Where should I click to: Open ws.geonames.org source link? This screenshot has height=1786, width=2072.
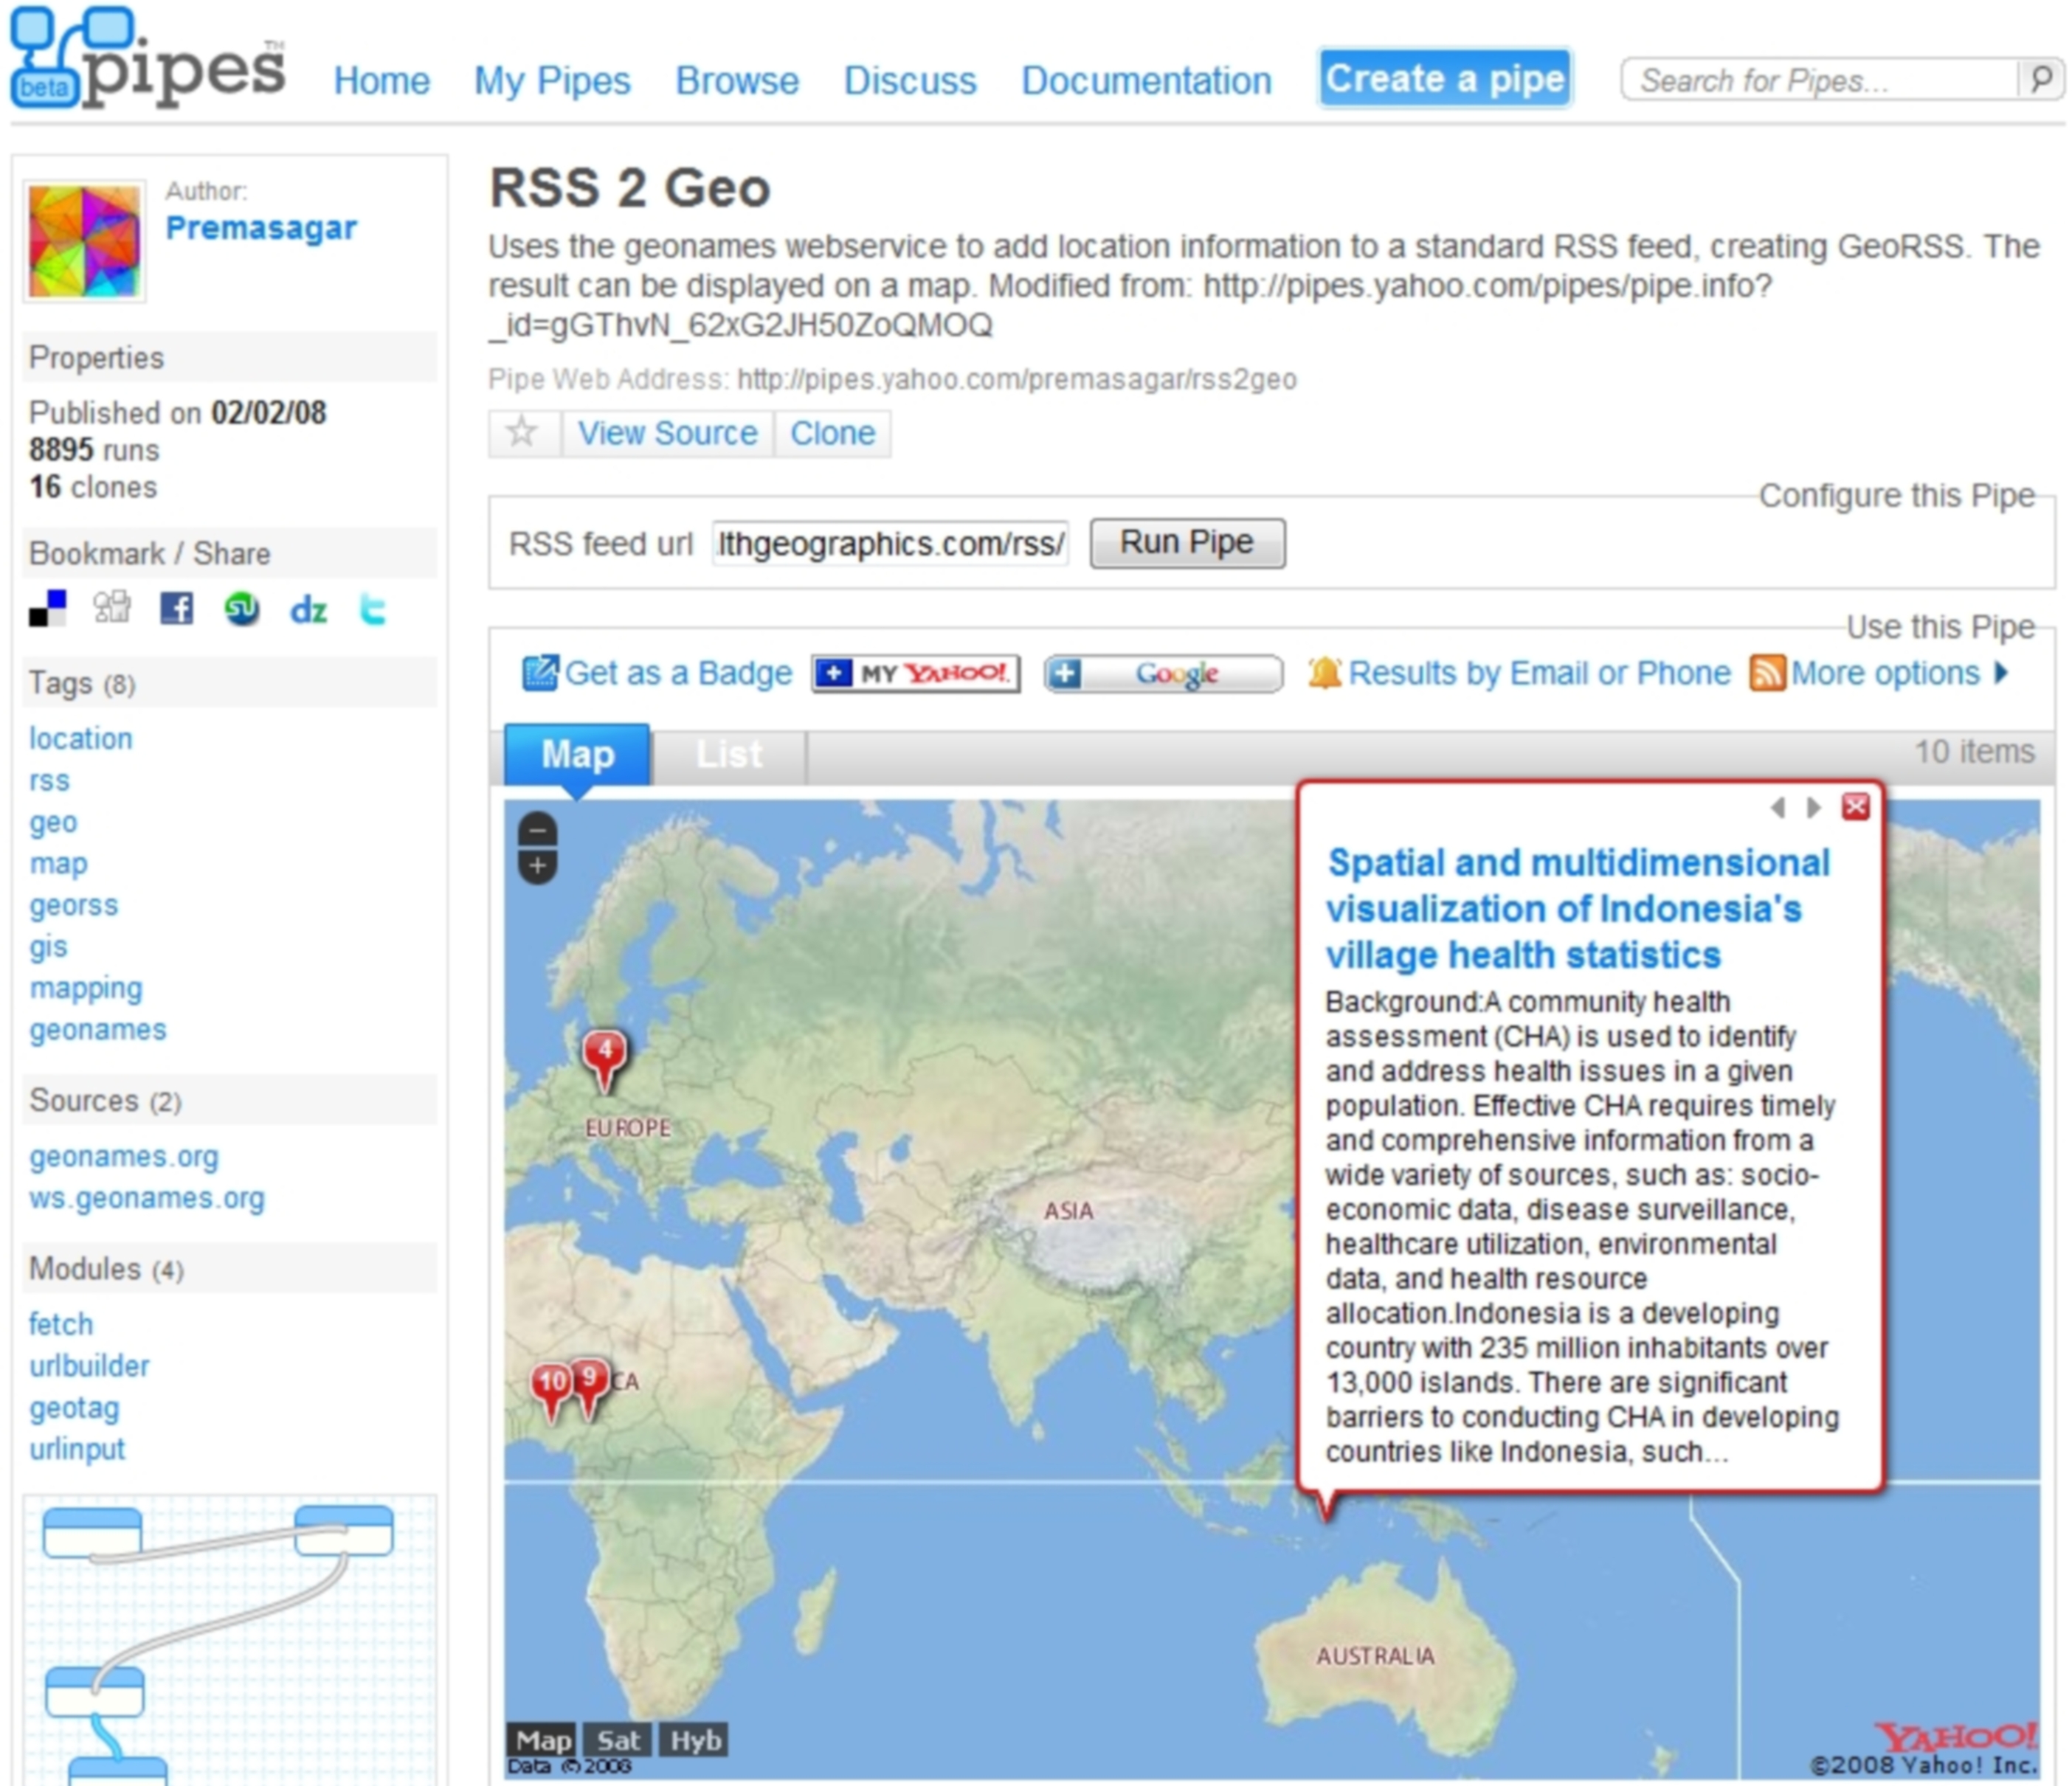click(x=147, y=1198)
